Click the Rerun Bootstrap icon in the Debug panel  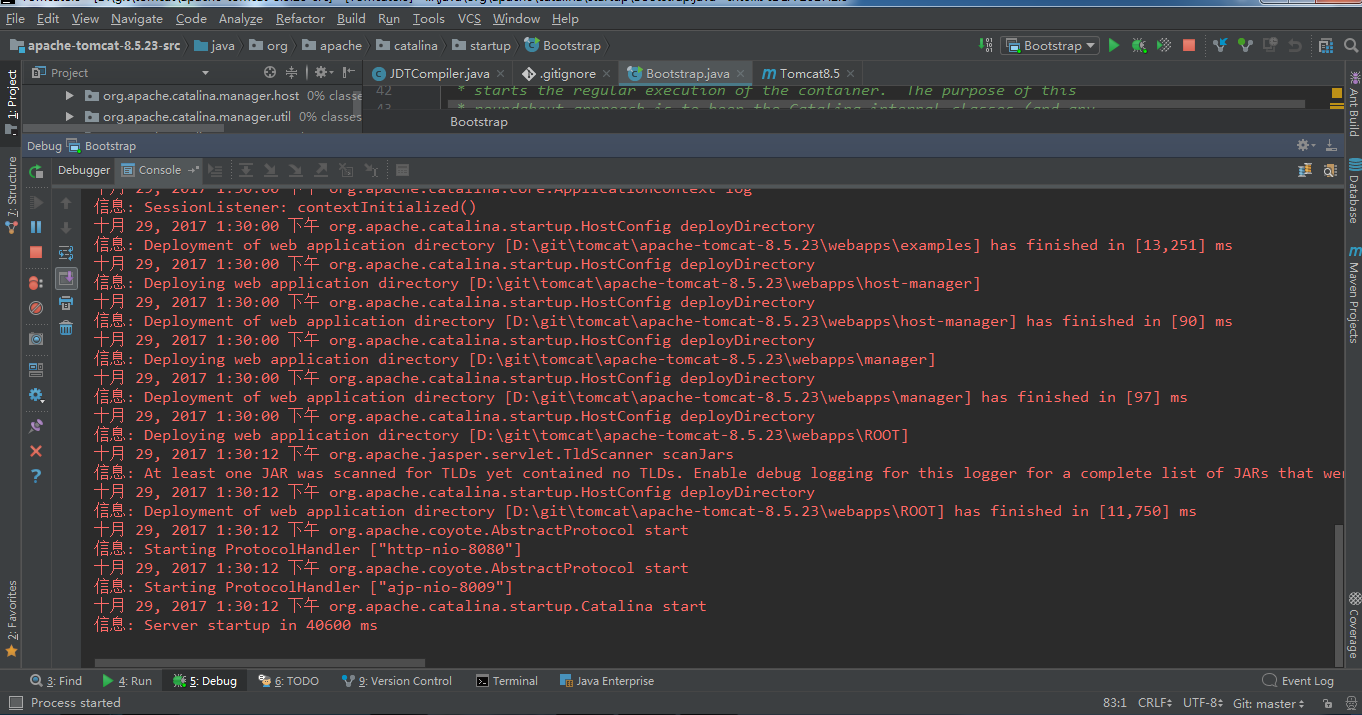[x=36, y=171]
